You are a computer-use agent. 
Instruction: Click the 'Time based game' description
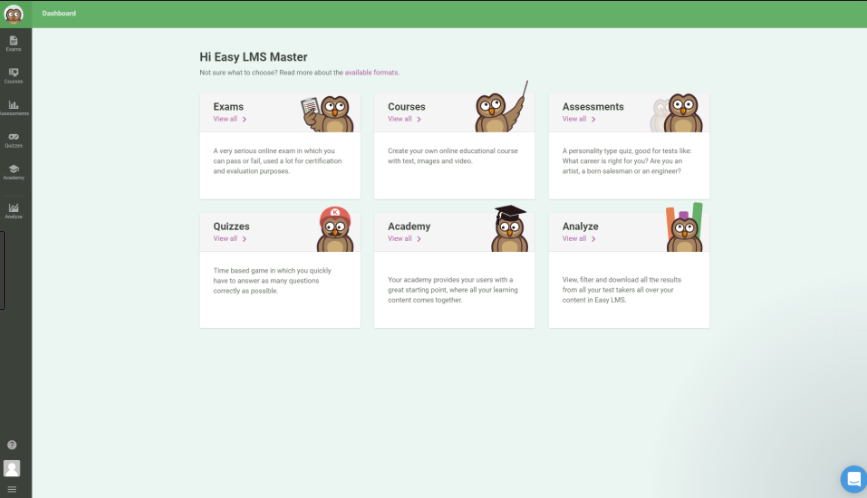pos(272,281)
